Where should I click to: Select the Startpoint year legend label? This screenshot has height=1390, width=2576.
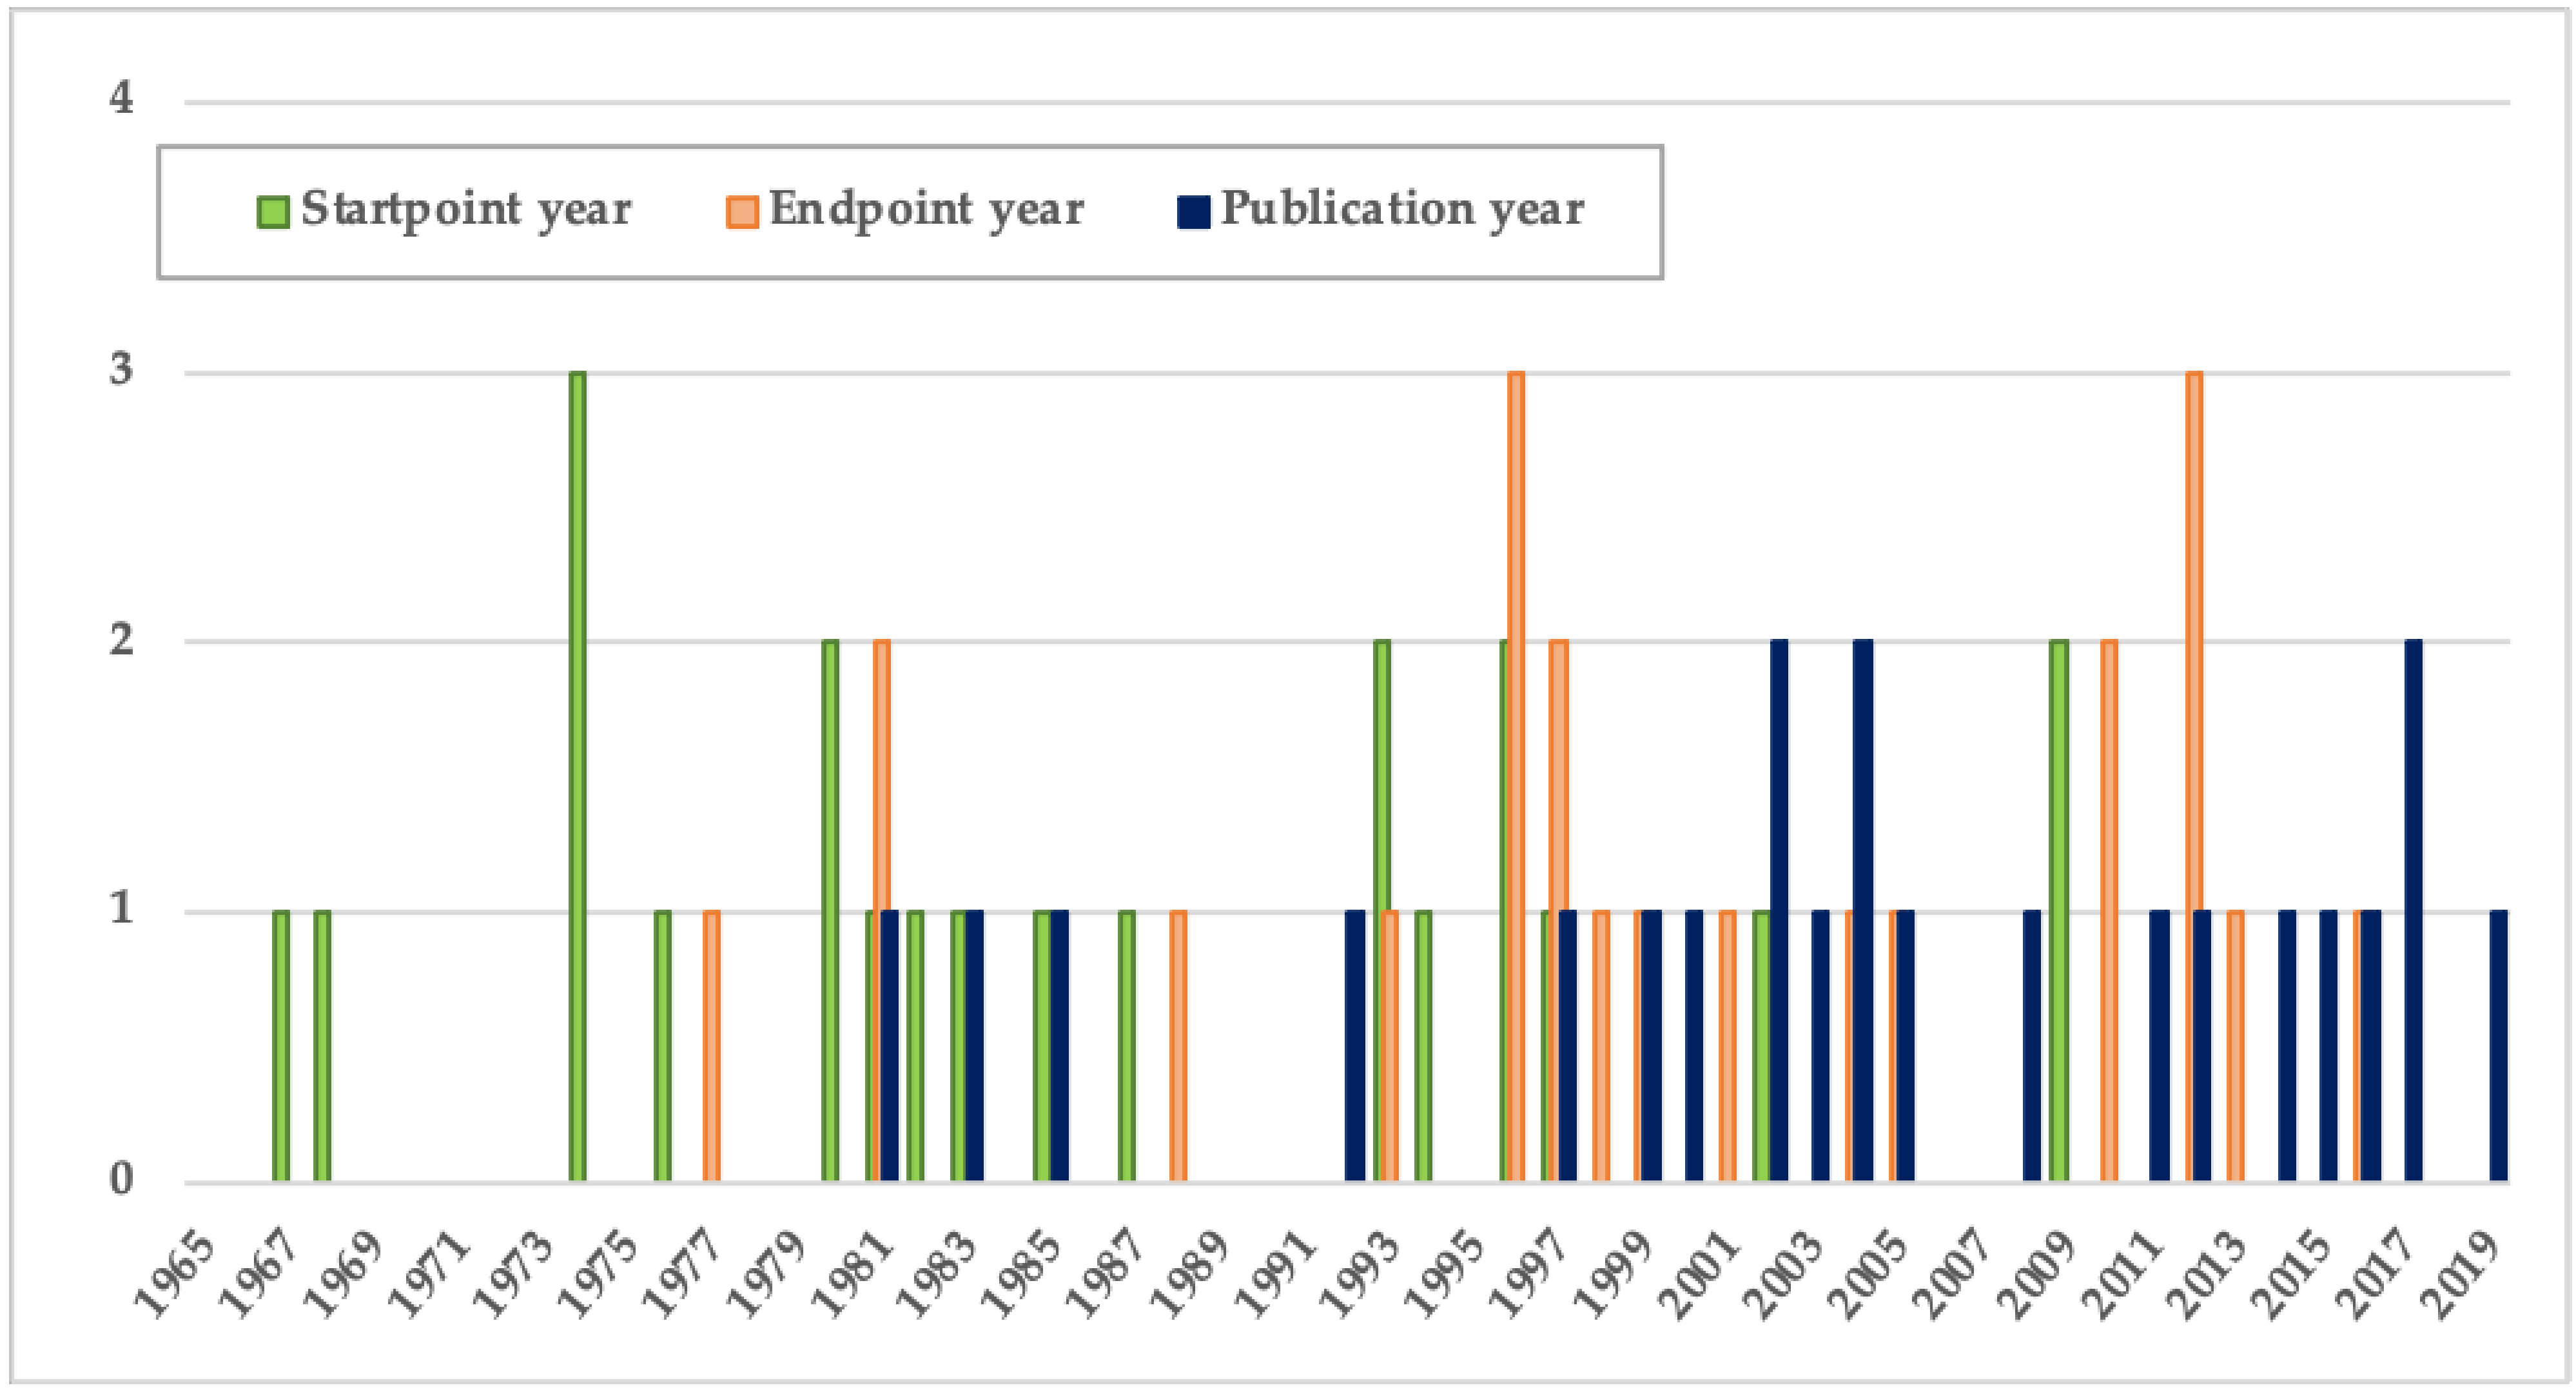pos(466,209)
